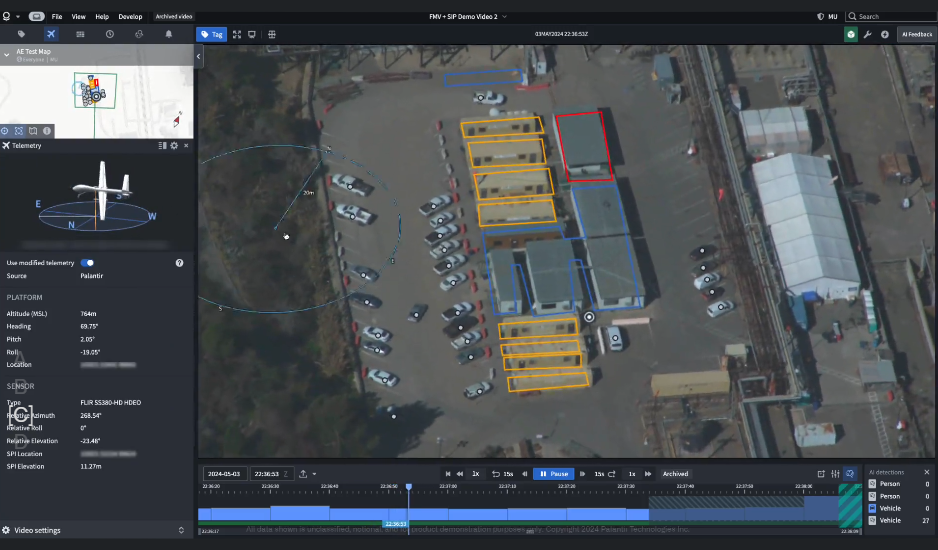Step one frame forward
The height and width of the screenshot is (550, 938).
[583, 474]
